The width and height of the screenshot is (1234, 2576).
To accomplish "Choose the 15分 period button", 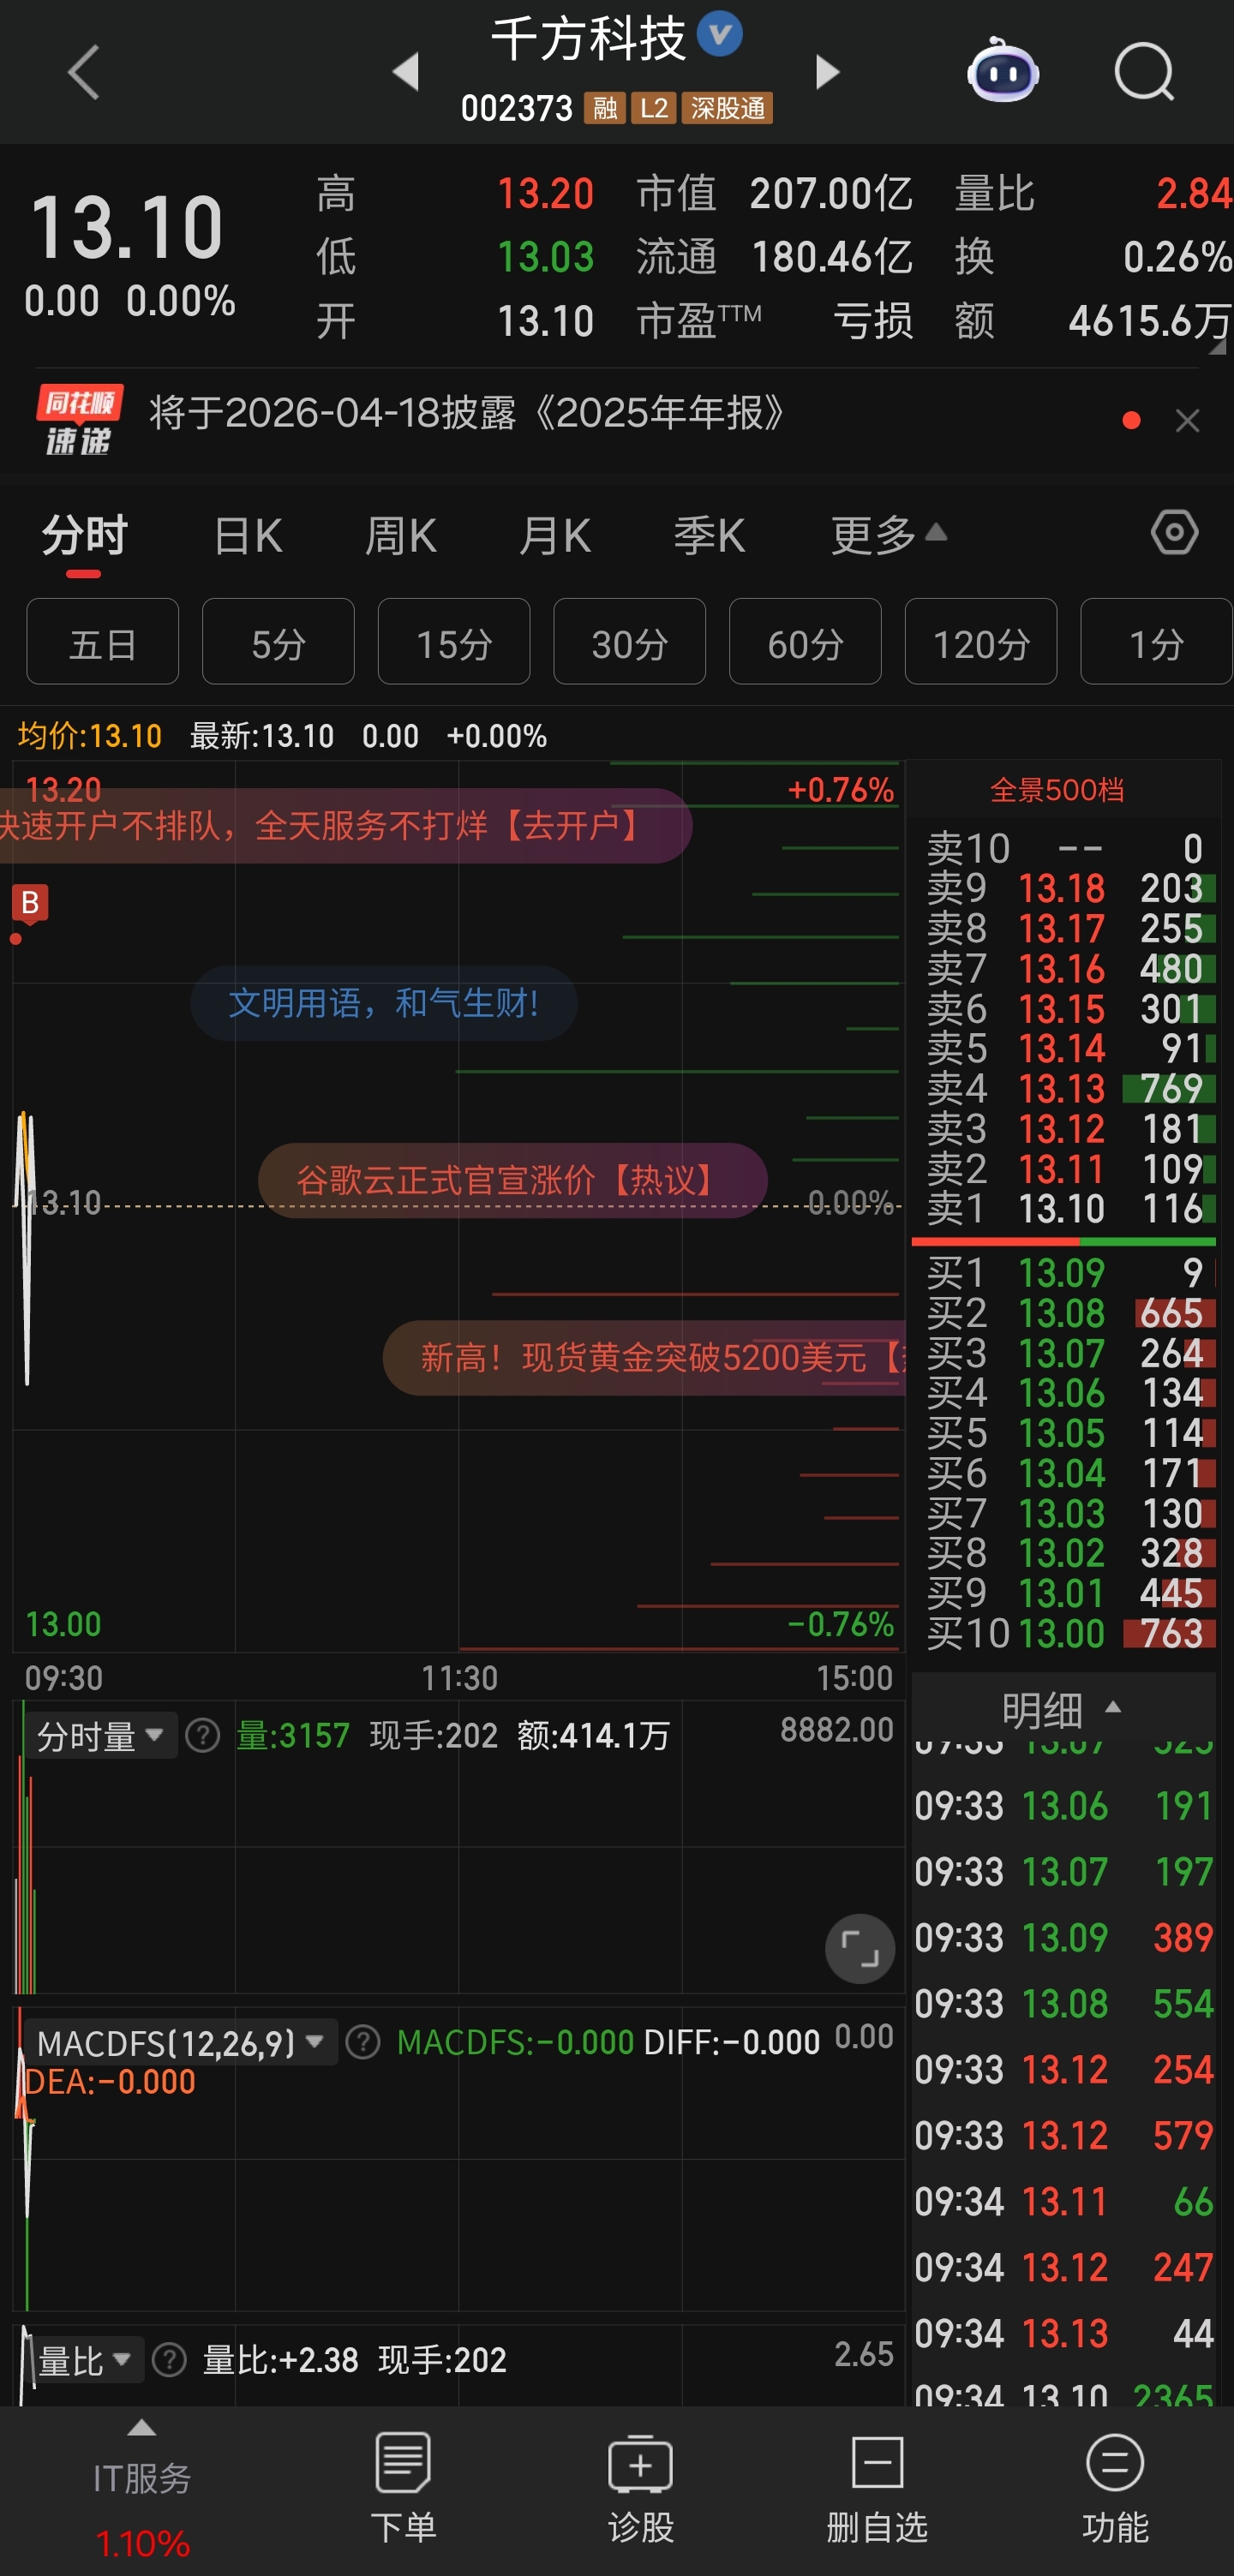I will coord(454,642).
